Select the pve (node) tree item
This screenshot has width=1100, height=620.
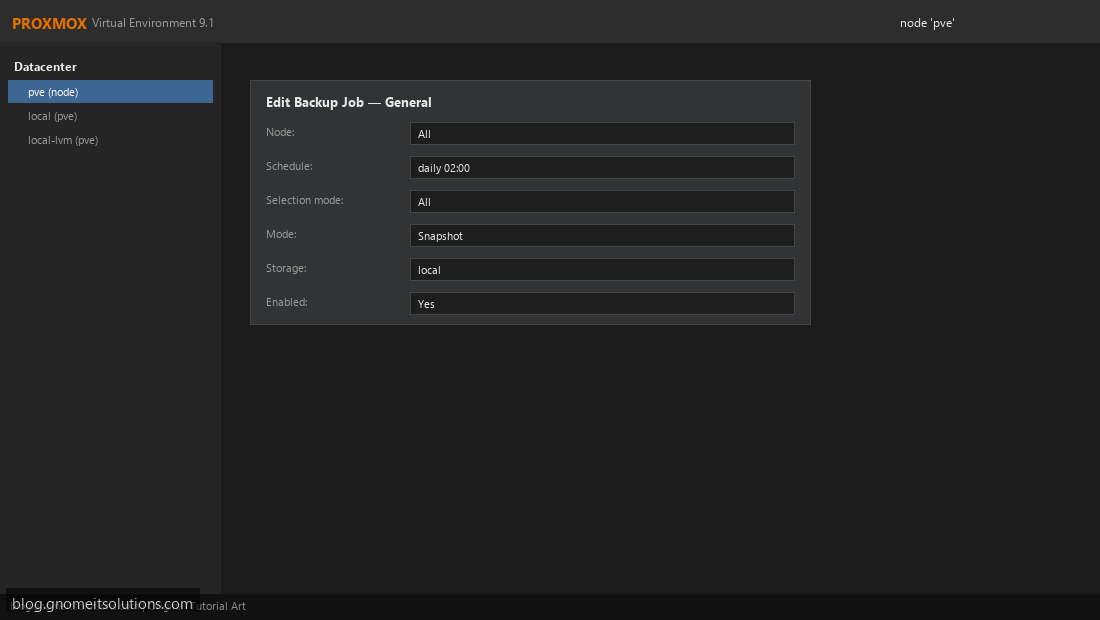(x=110, y=92)
